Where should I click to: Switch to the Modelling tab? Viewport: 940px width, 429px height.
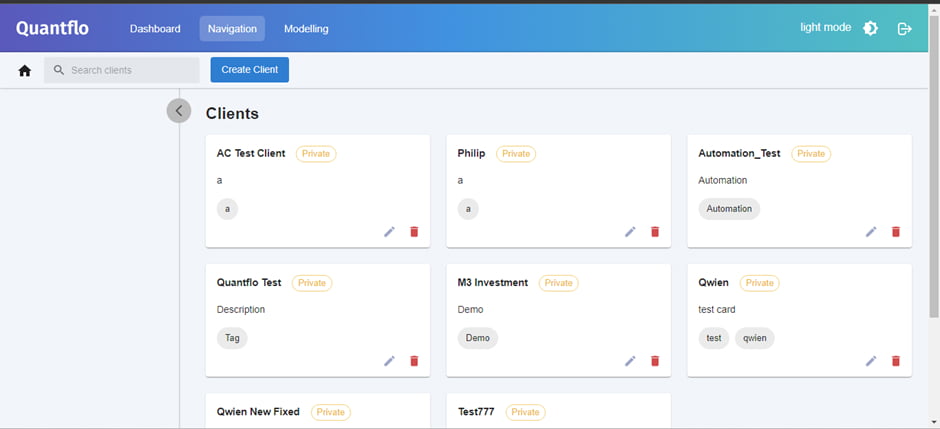(x=306, y=29)
